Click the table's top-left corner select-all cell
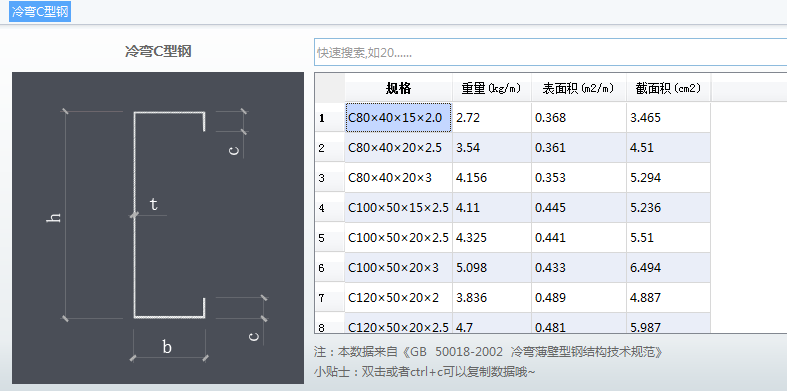This screenshot has width=787, height=391. (330, 88)
